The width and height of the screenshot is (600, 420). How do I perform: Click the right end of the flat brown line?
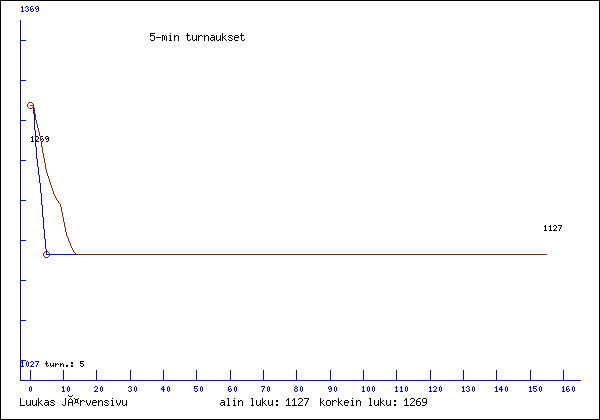coord(546,254)
